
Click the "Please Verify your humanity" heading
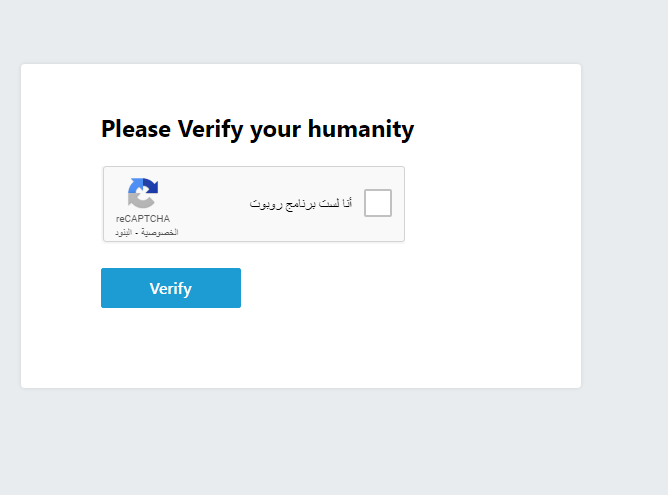click(x=257, y=130)
